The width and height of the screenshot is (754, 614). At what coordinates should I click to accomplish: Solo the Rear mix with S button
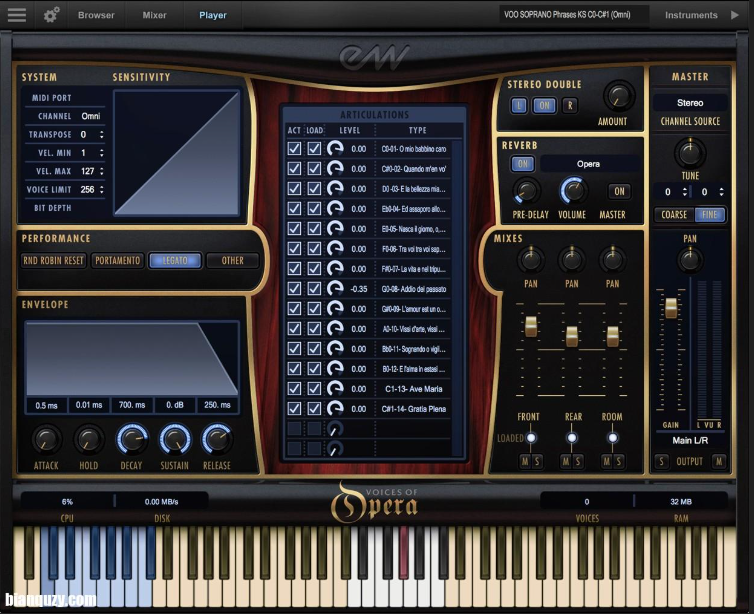(578, 462)
